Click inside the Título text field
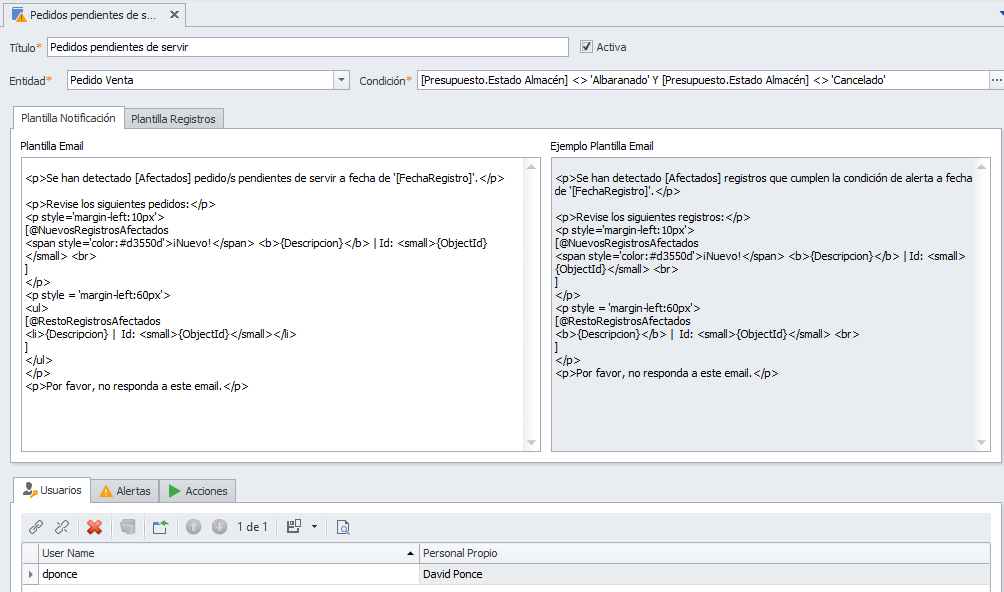1004x592 pixels. pos(307,47)
